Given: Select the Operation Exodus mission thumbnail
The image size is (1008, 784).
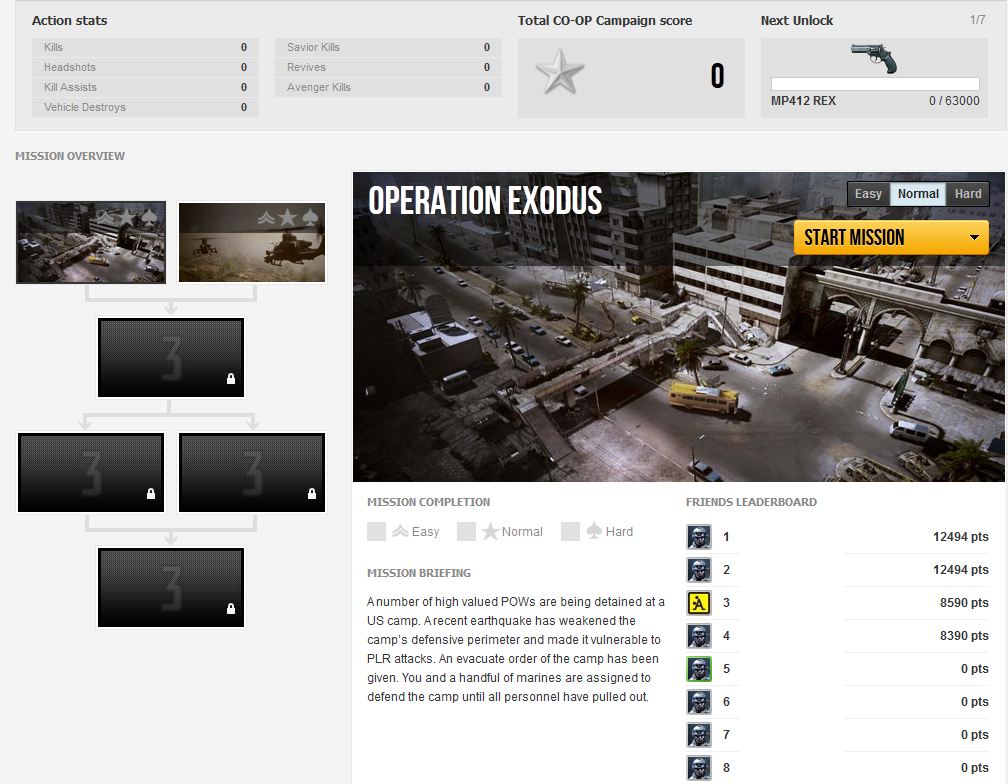Looking at the screenshot, I should [x=91, y=242].
